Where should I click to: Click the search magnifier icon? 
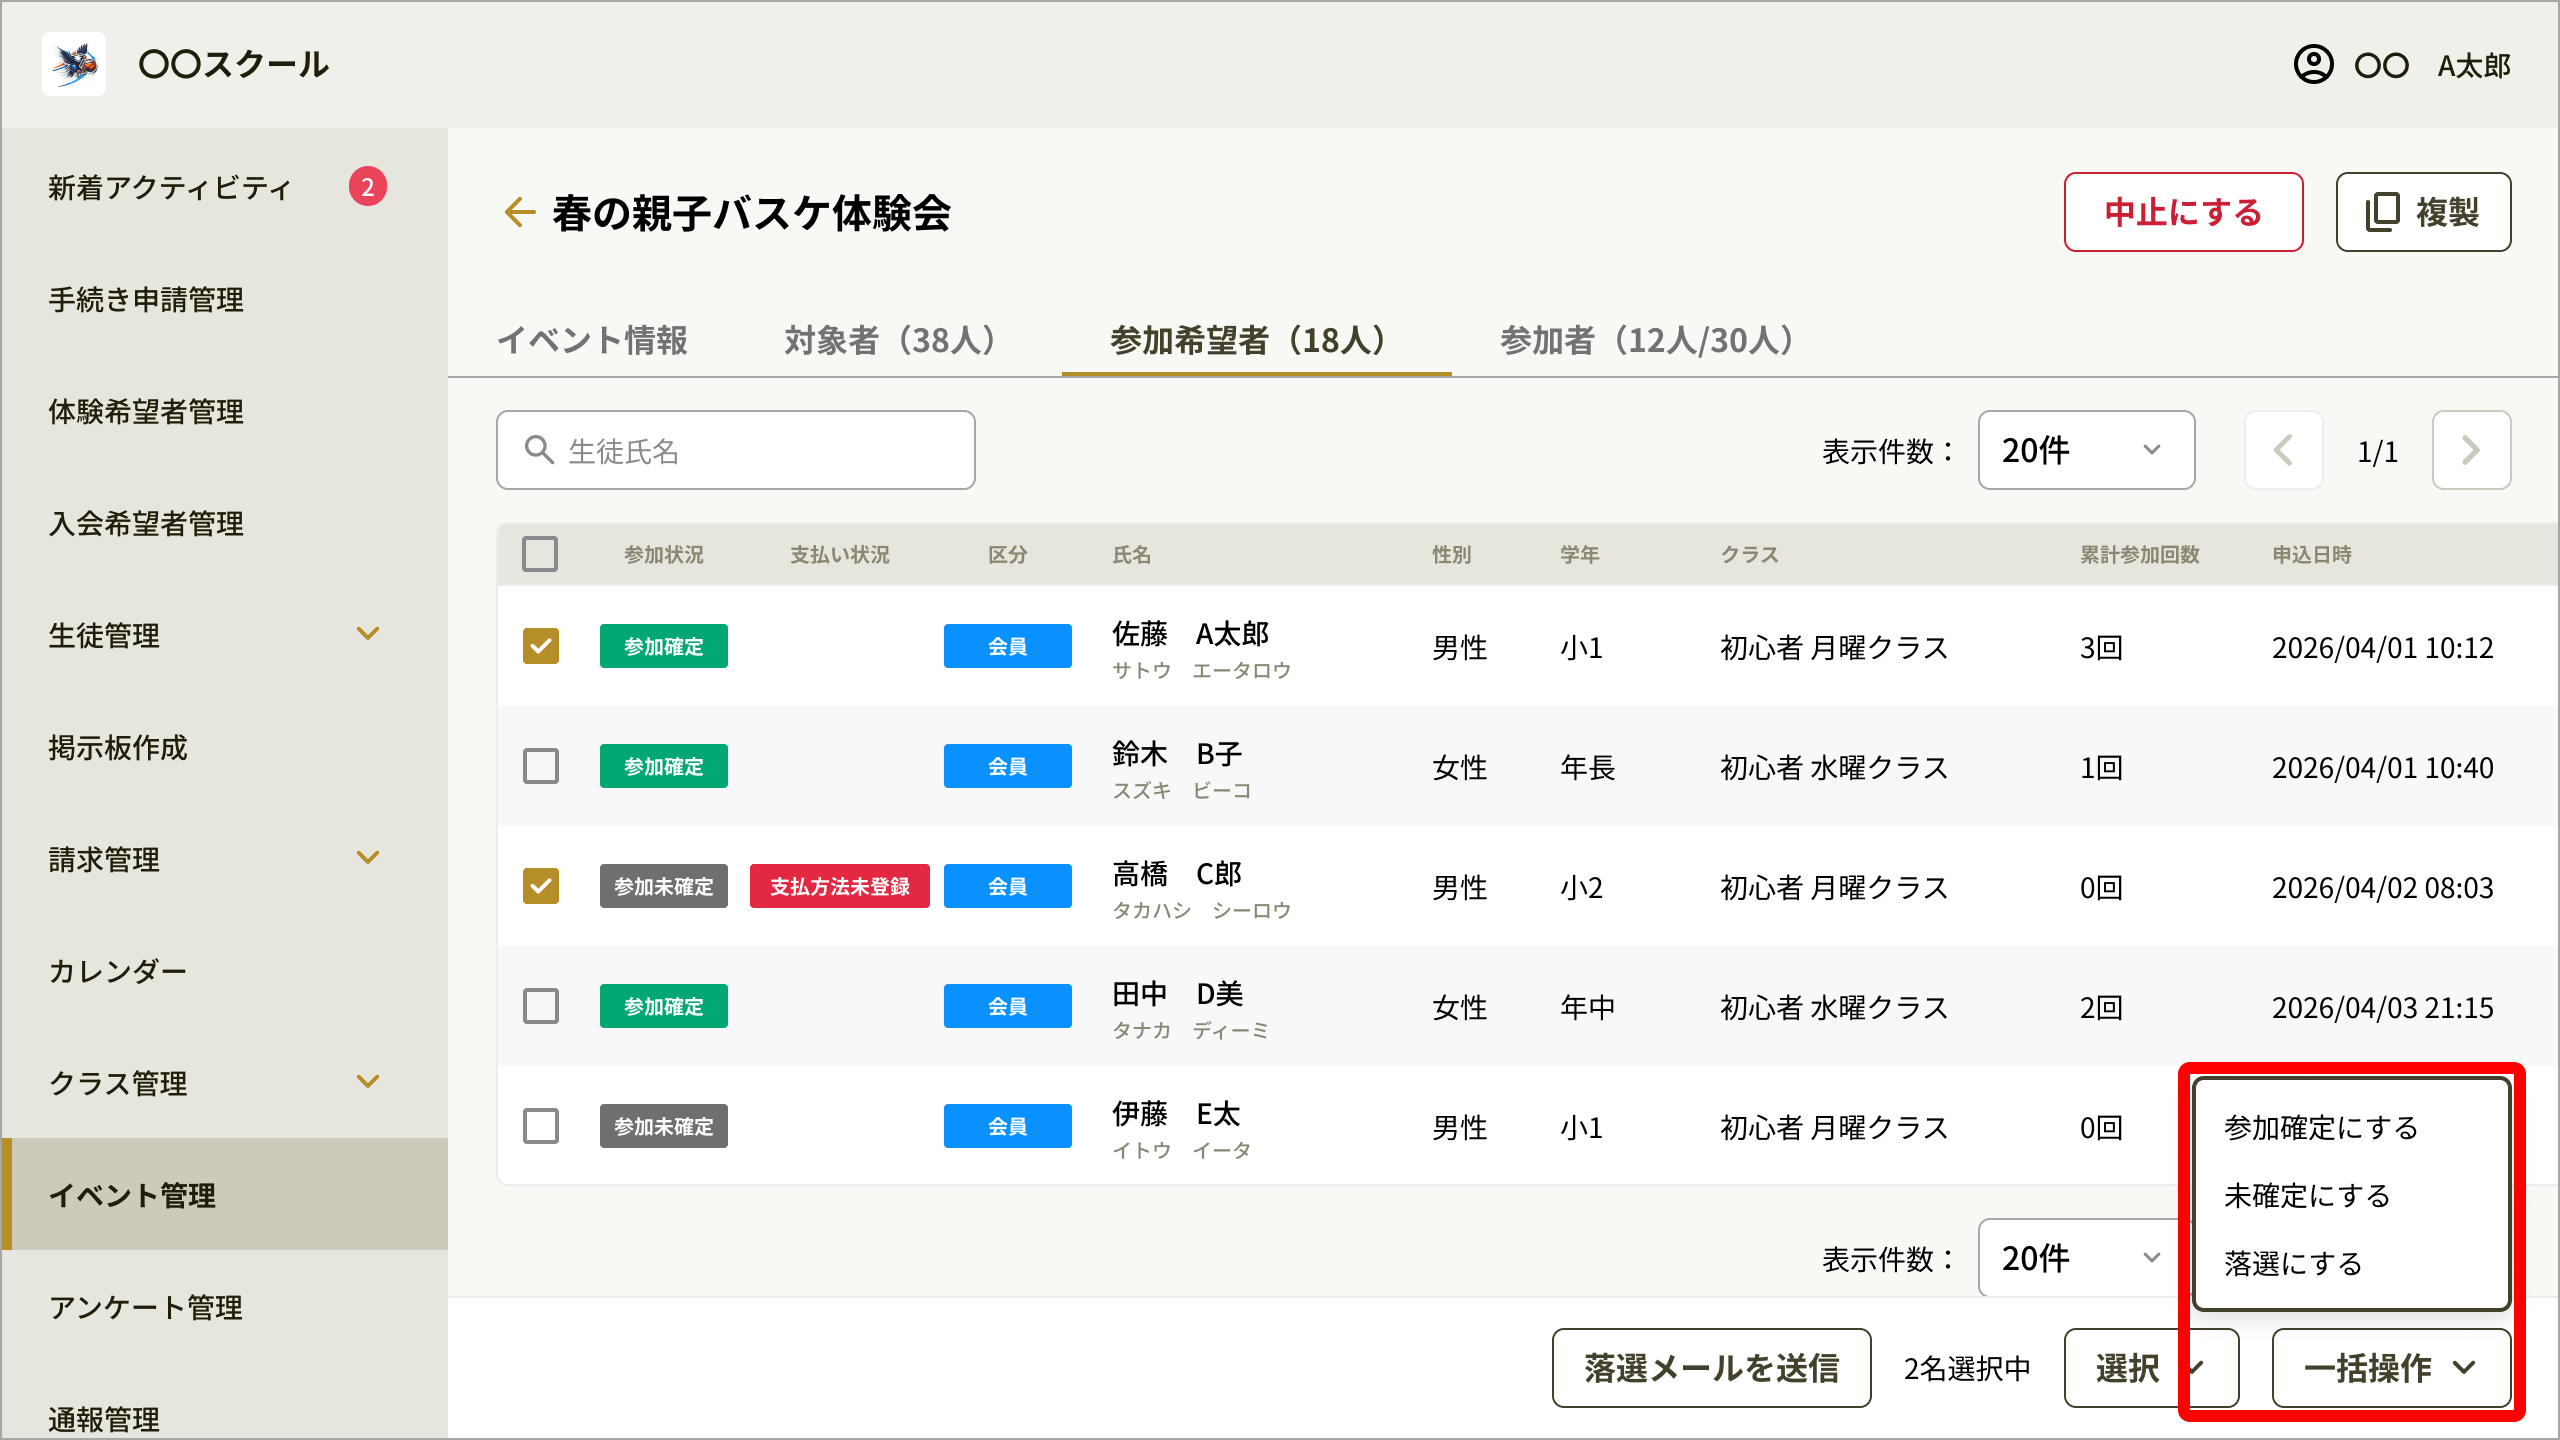click(539, 450)
